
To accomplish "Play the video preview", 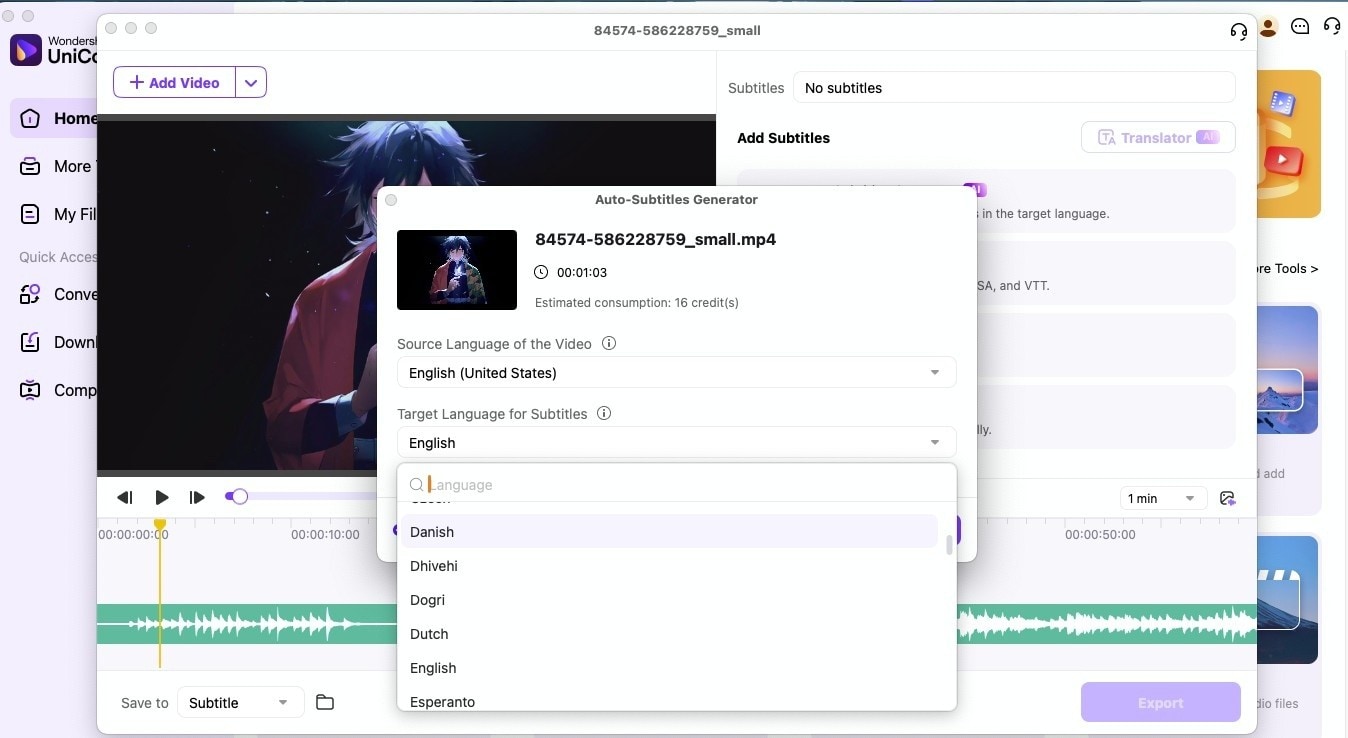I will click(161, 497).
